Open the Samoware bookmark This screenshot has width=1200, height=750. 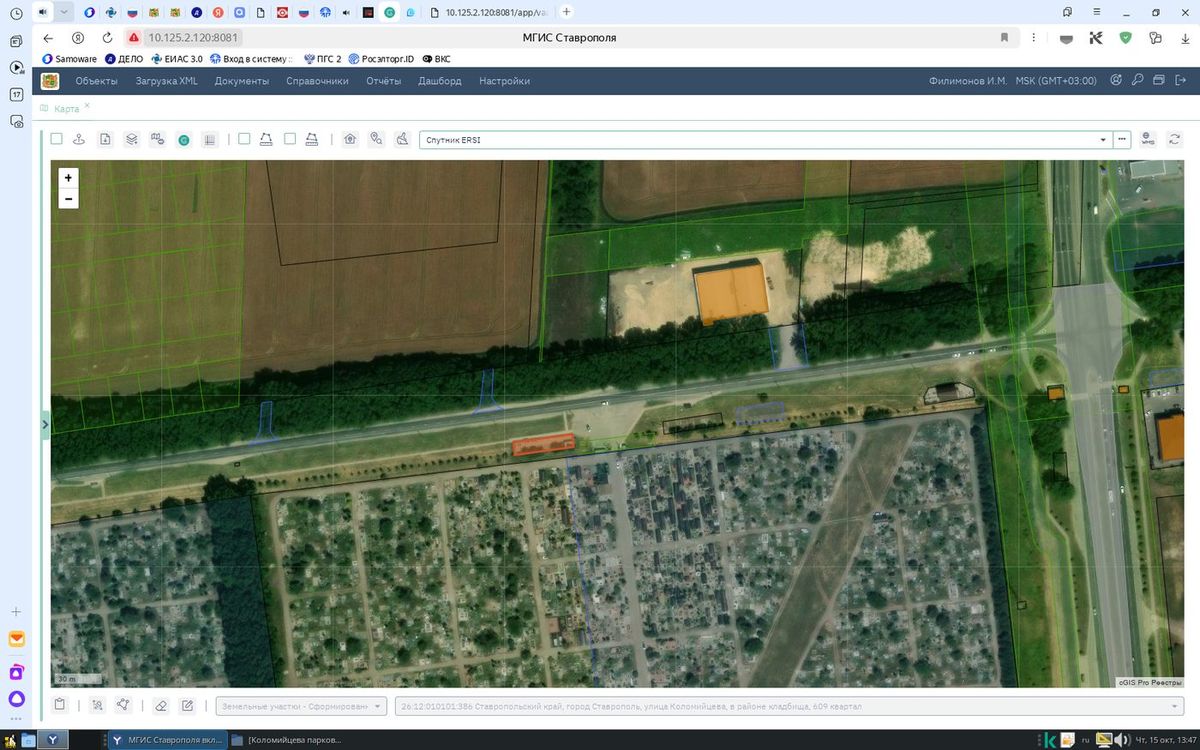tap(69, 59)
